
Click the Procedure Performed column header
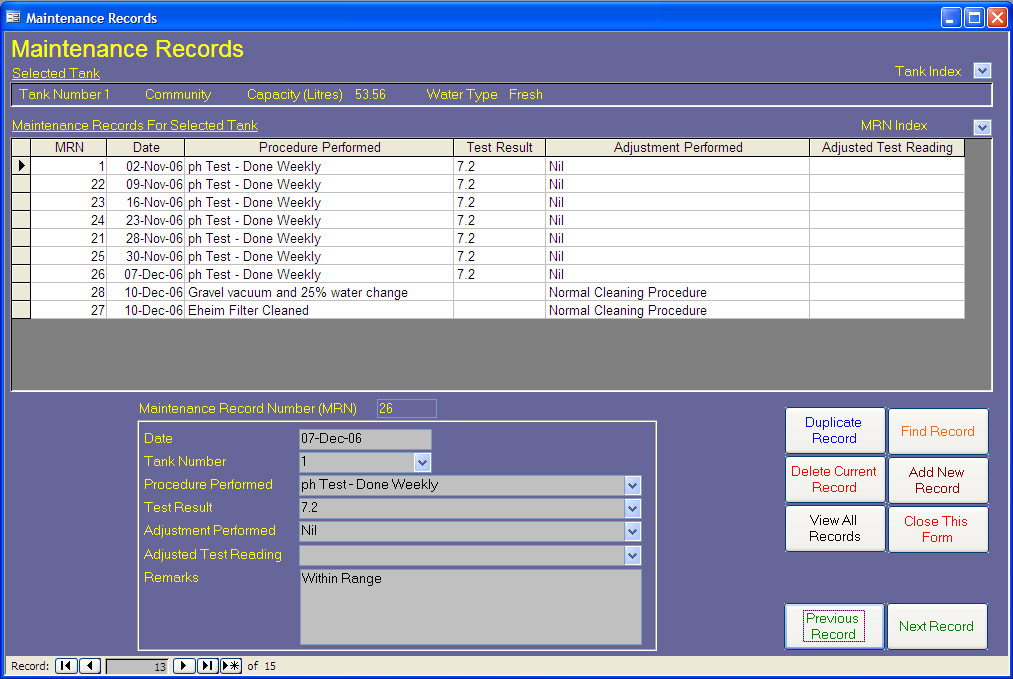319,147
